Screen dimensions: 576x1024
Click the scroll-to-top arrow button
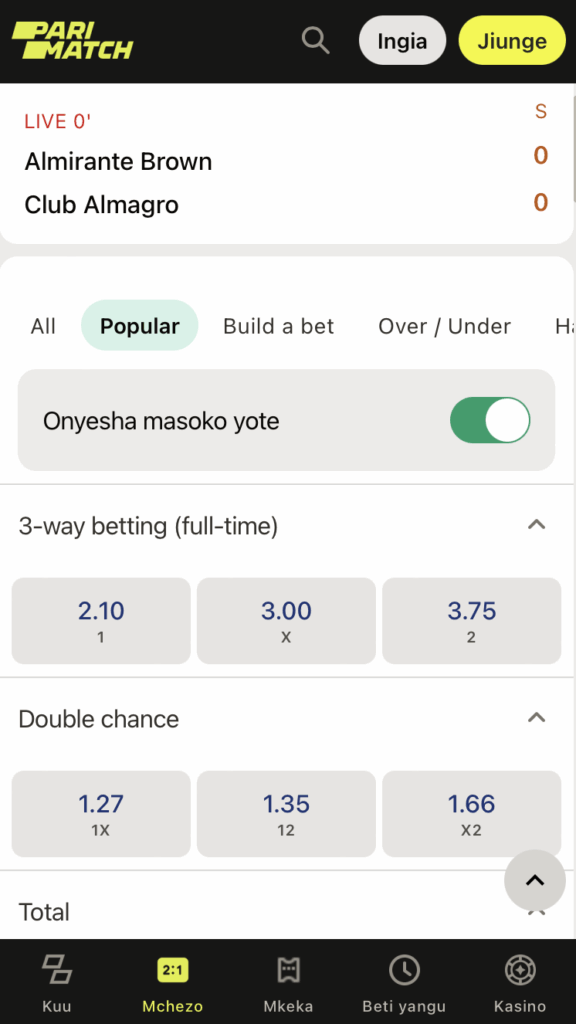(x=535, y=881)
